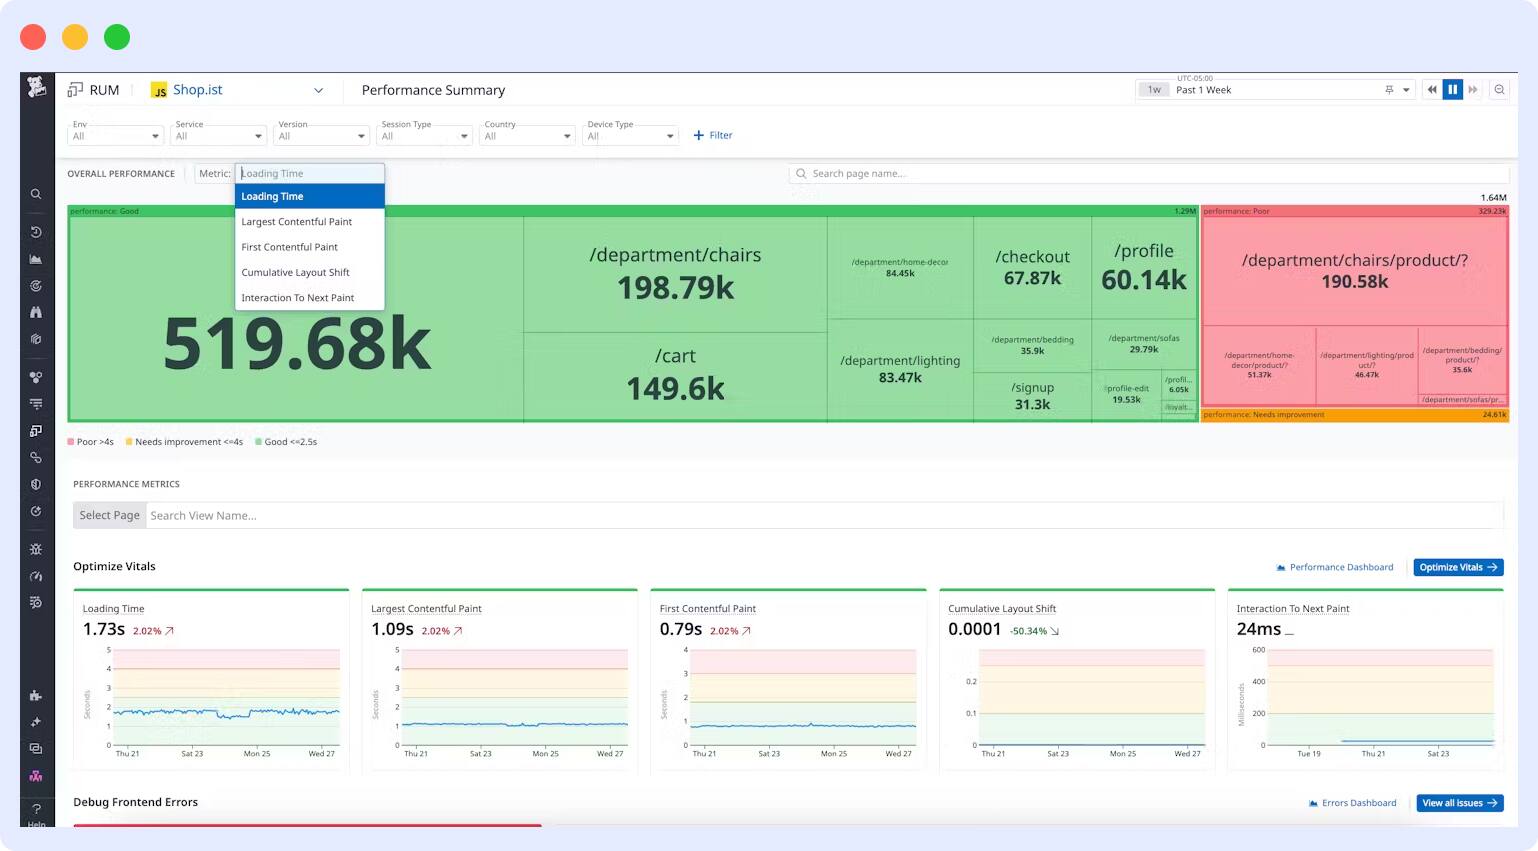Open the checklist-gear icon in sidebar
This screenshot has height=851, width=1538.
[36, 602]
